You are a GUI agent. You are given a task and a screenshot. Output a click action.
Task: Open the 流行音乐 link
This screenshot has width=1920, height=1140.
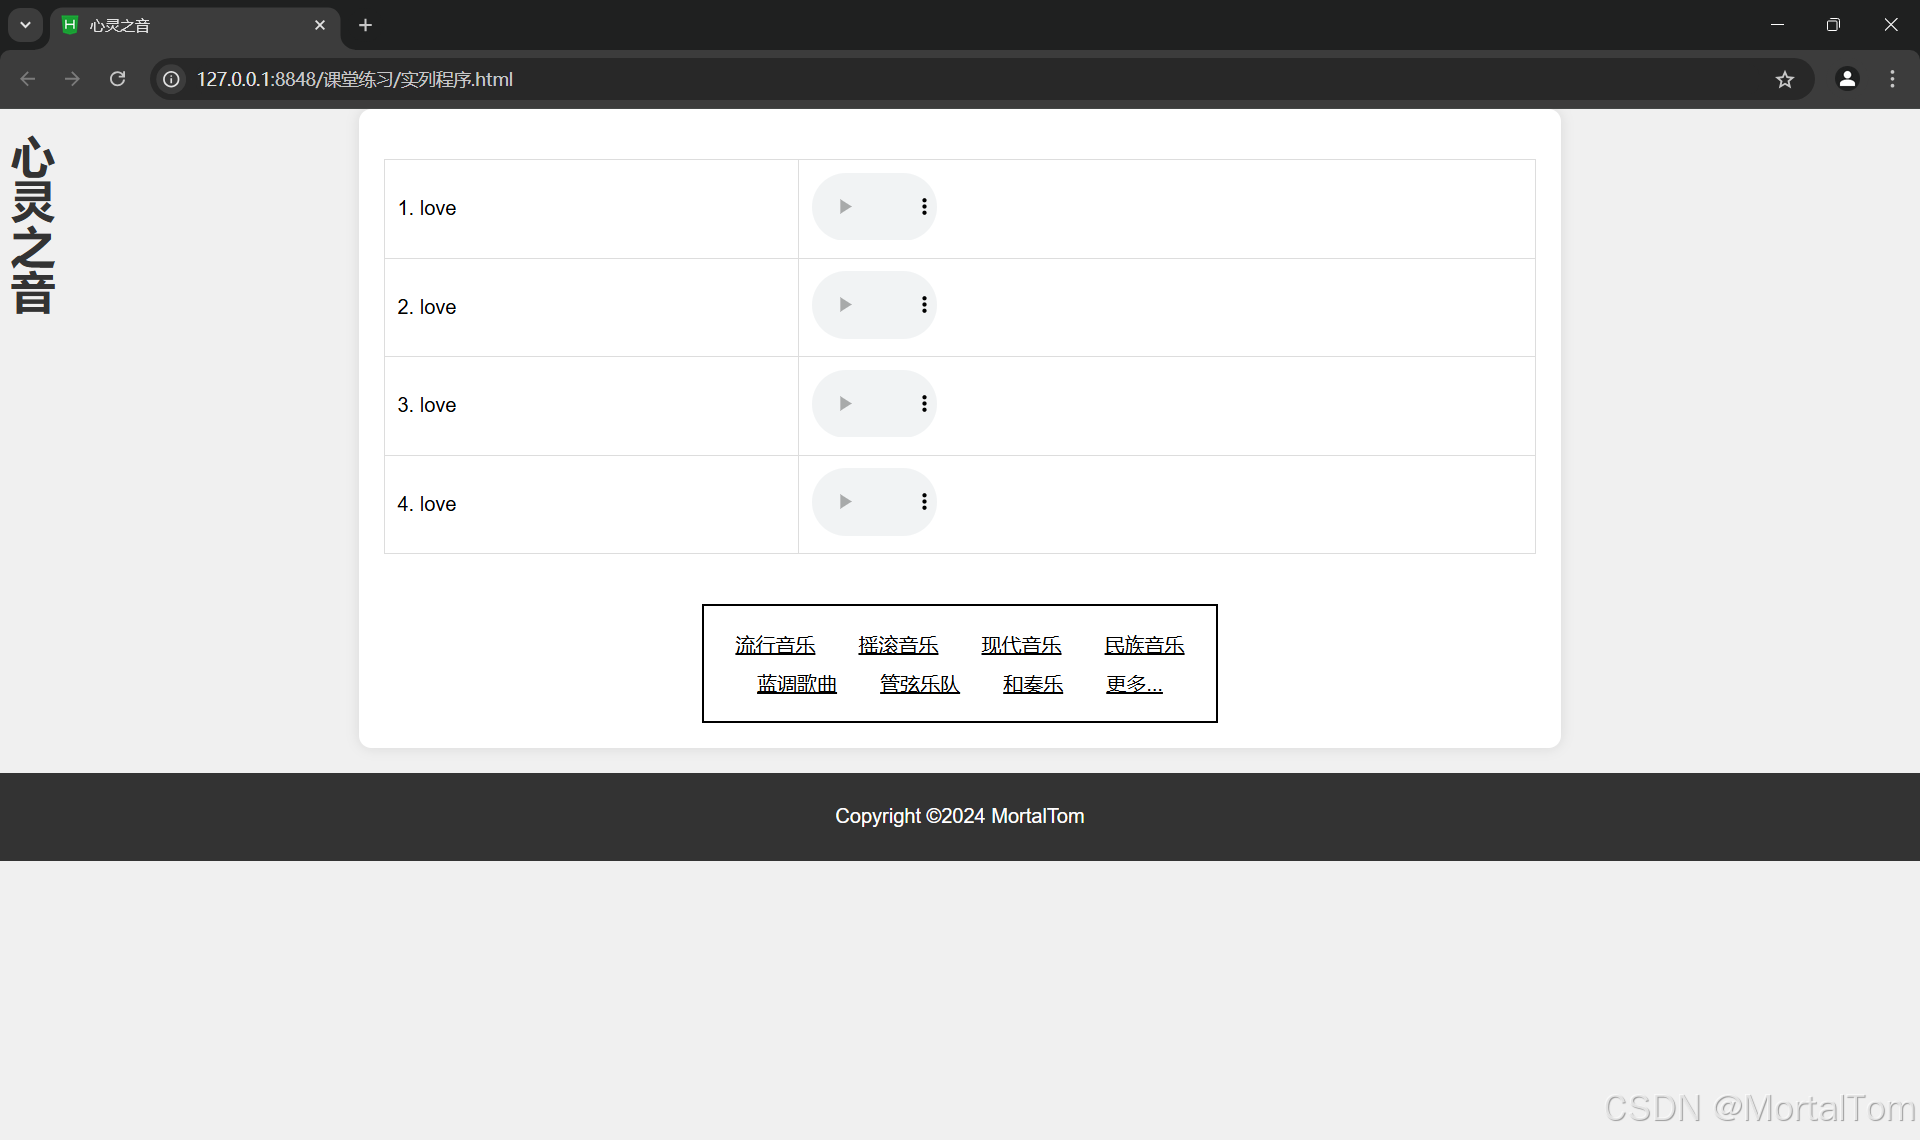tap(775, 645)
